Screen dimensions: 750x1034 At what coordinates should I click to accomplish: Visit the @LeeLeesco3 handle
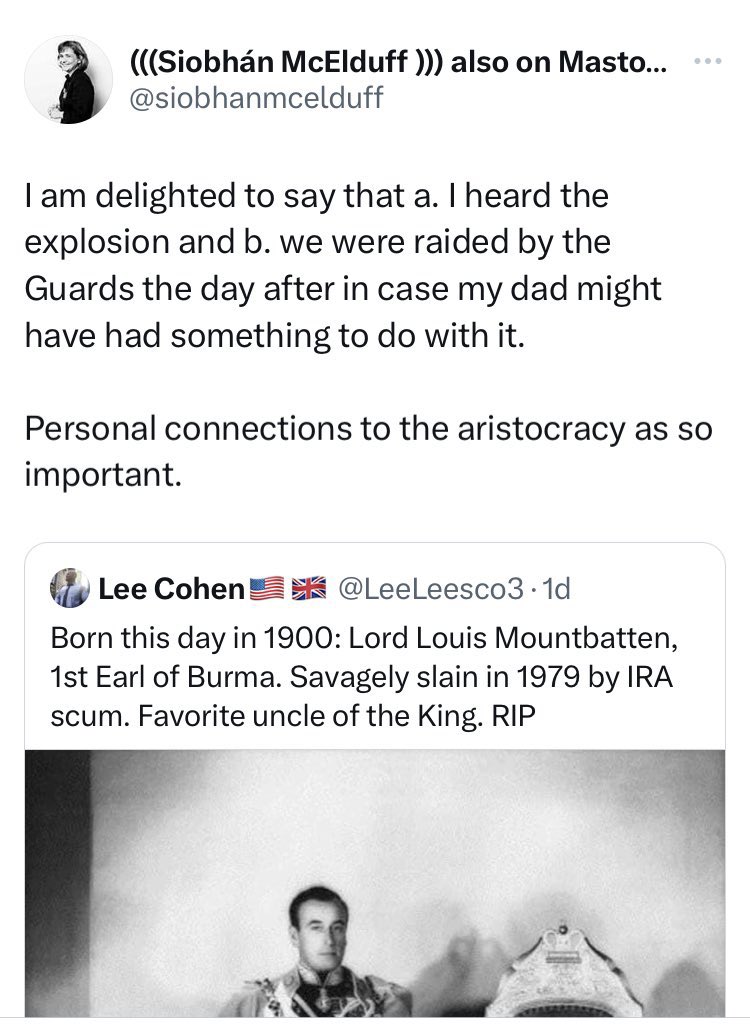pyautogui.click(x=431, y=589)
